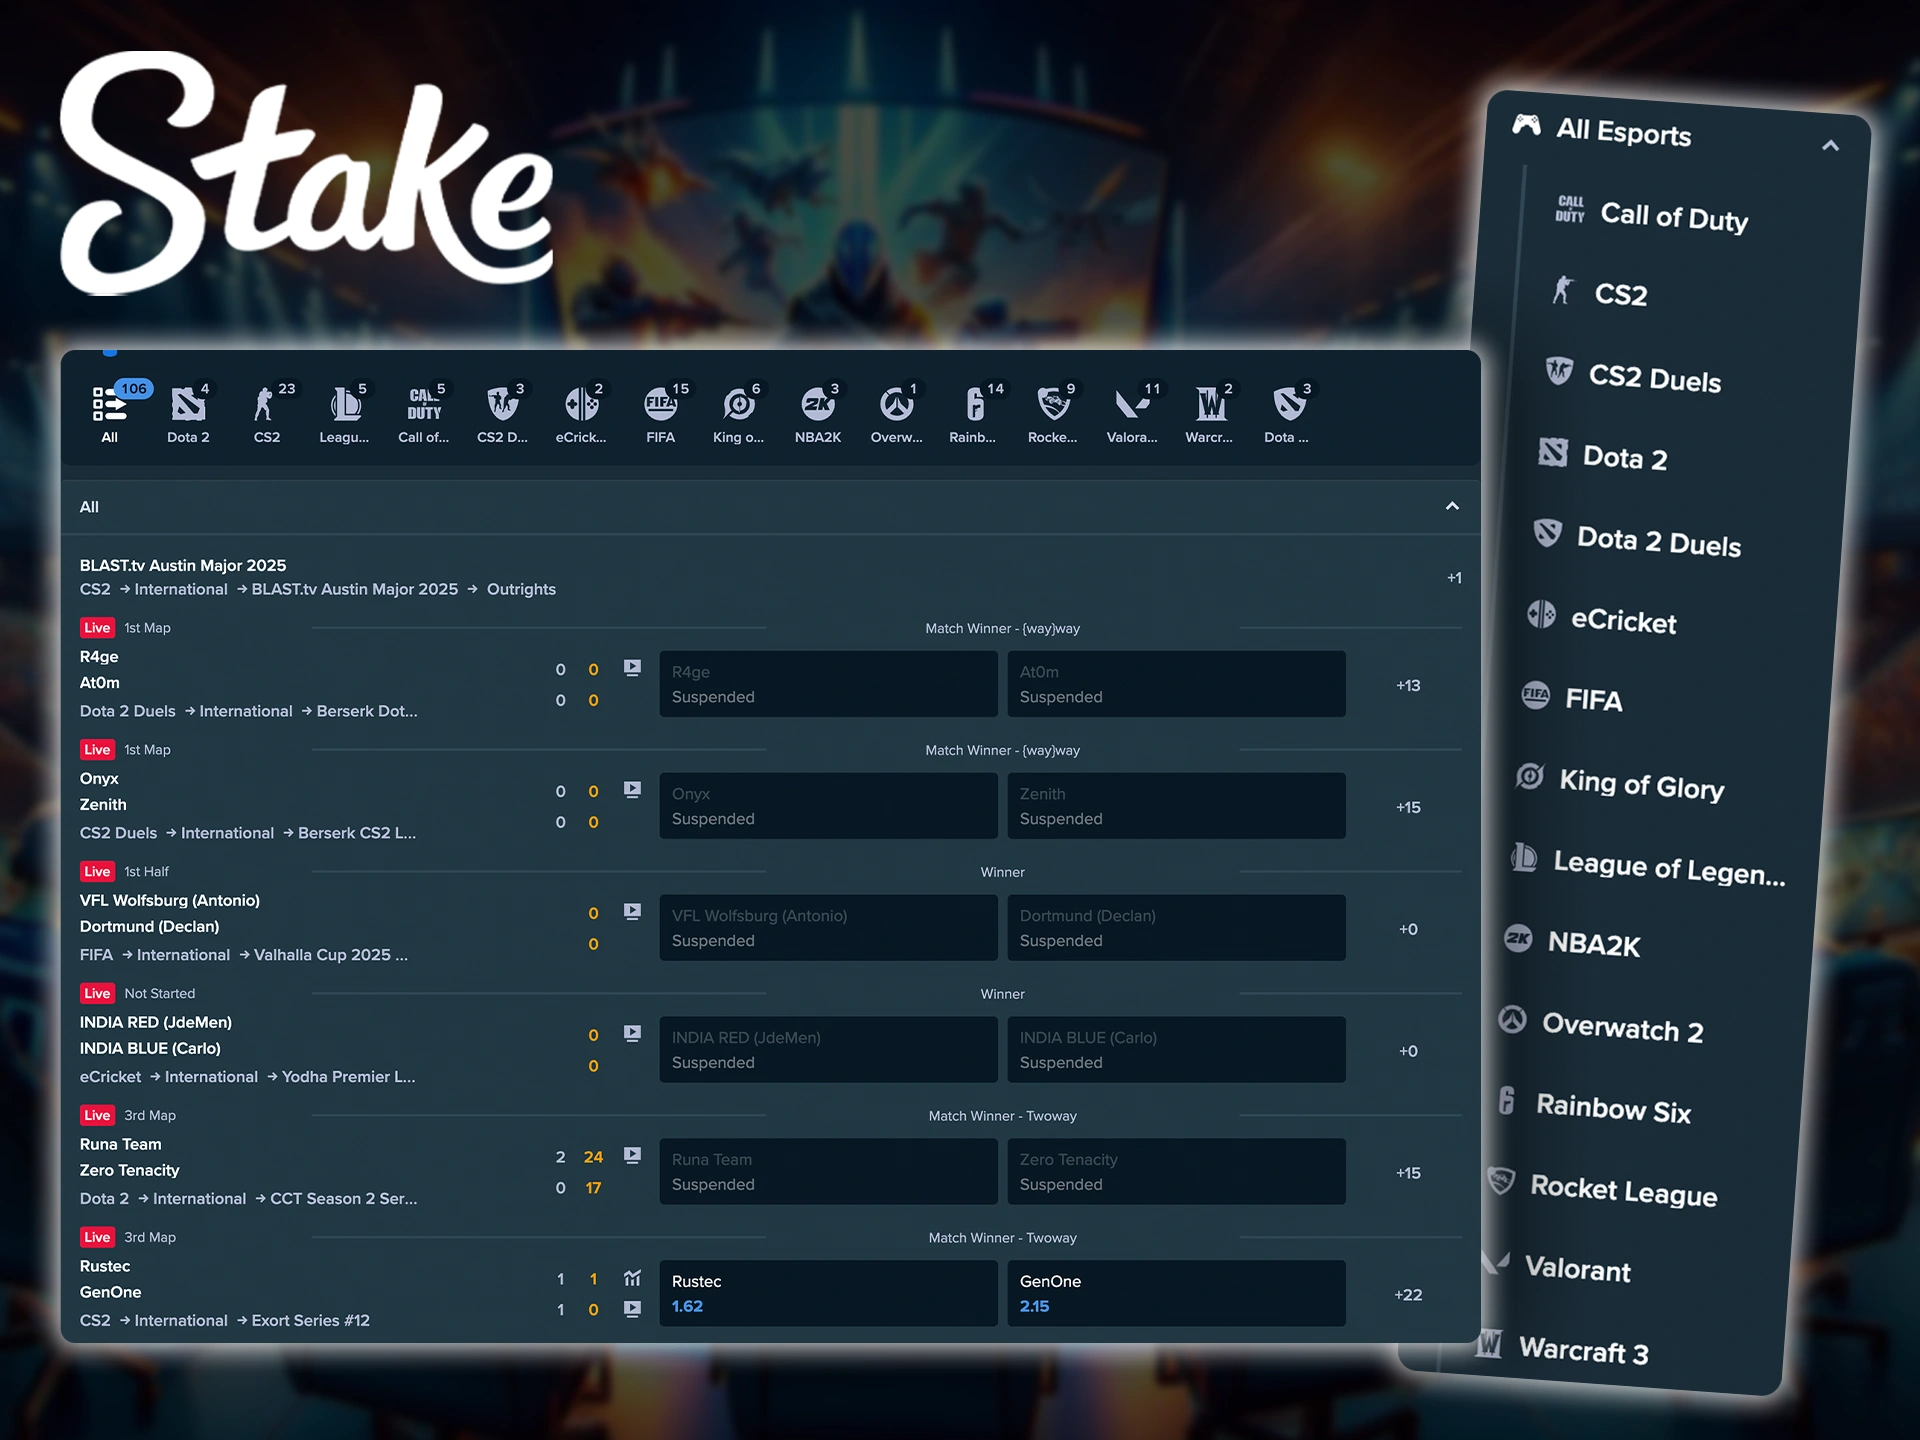This screenshot has height=1440, width=1920.
Task: Click live stream icon for Runa Team match
Action: click(632, 1155)
